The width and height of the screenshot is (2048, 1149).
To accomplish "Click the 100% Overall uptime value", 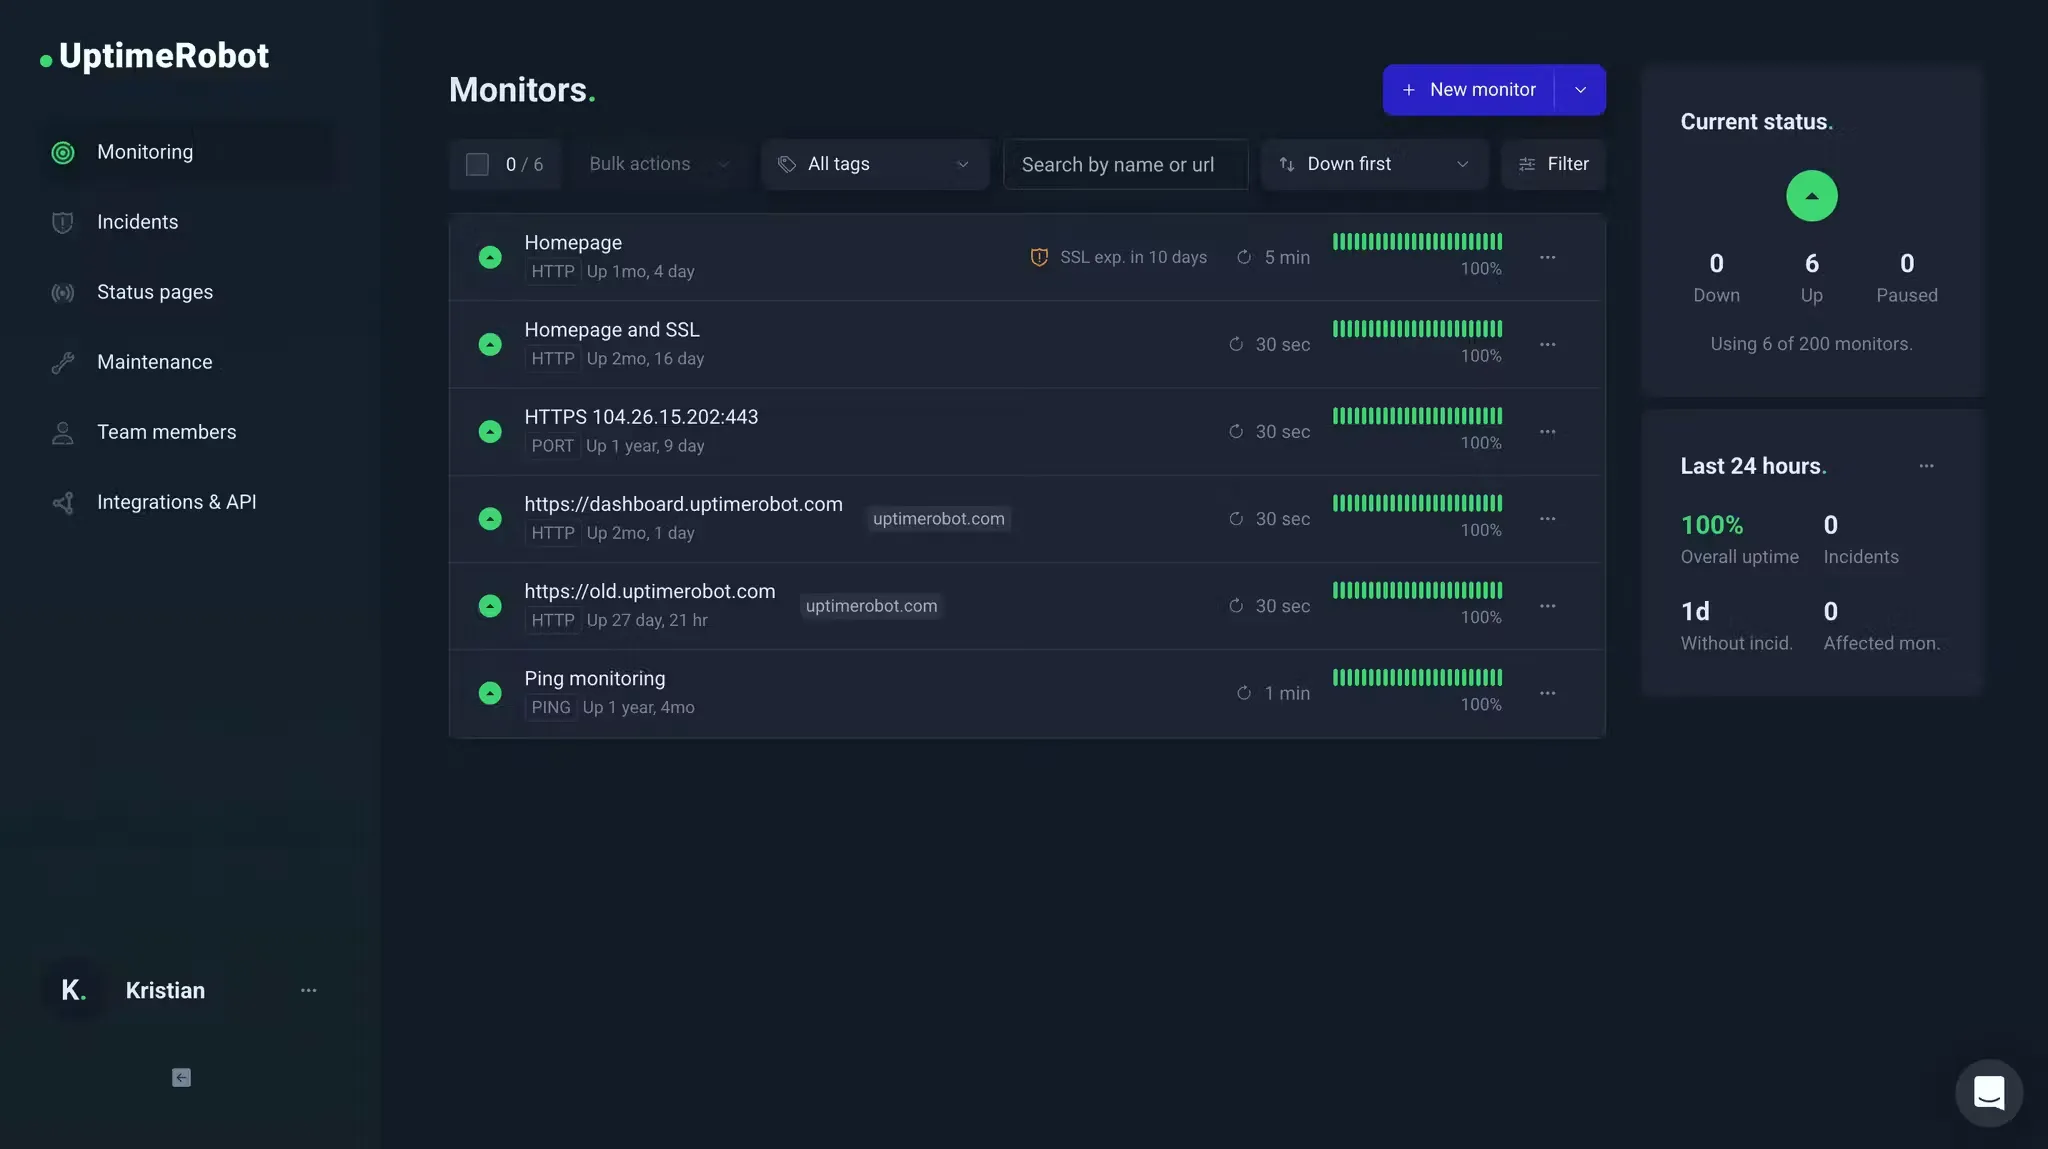I will 1712,525.
